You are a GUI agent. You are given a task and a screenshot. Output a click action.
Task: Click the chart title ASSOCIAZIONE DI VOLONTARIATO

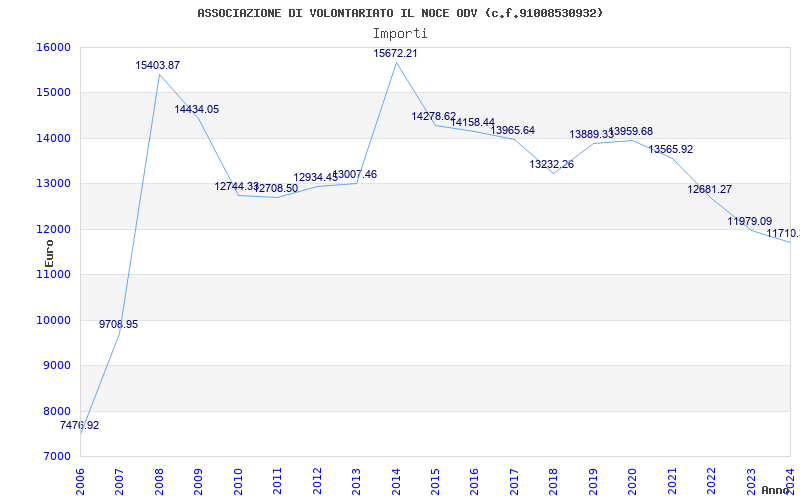click(400, 13)
